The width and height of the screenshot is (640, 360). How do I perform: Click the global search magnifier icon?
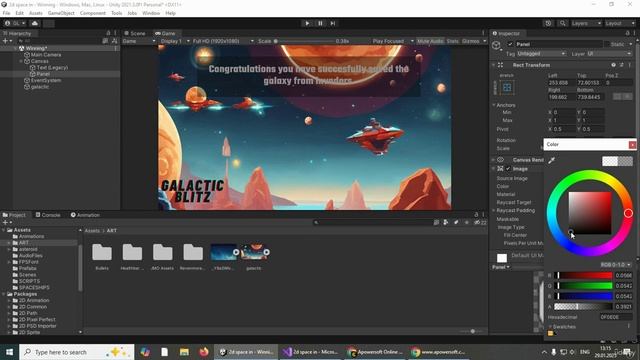562,23
